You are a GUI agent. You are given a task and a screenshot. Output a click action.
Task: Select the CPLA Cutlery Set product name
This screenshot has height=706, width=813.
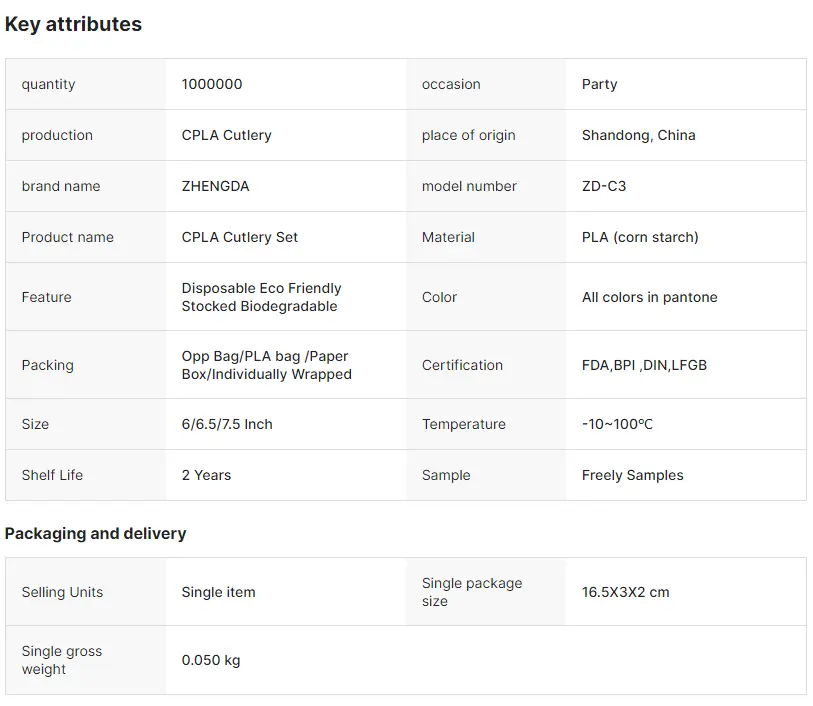click(240, 237)
